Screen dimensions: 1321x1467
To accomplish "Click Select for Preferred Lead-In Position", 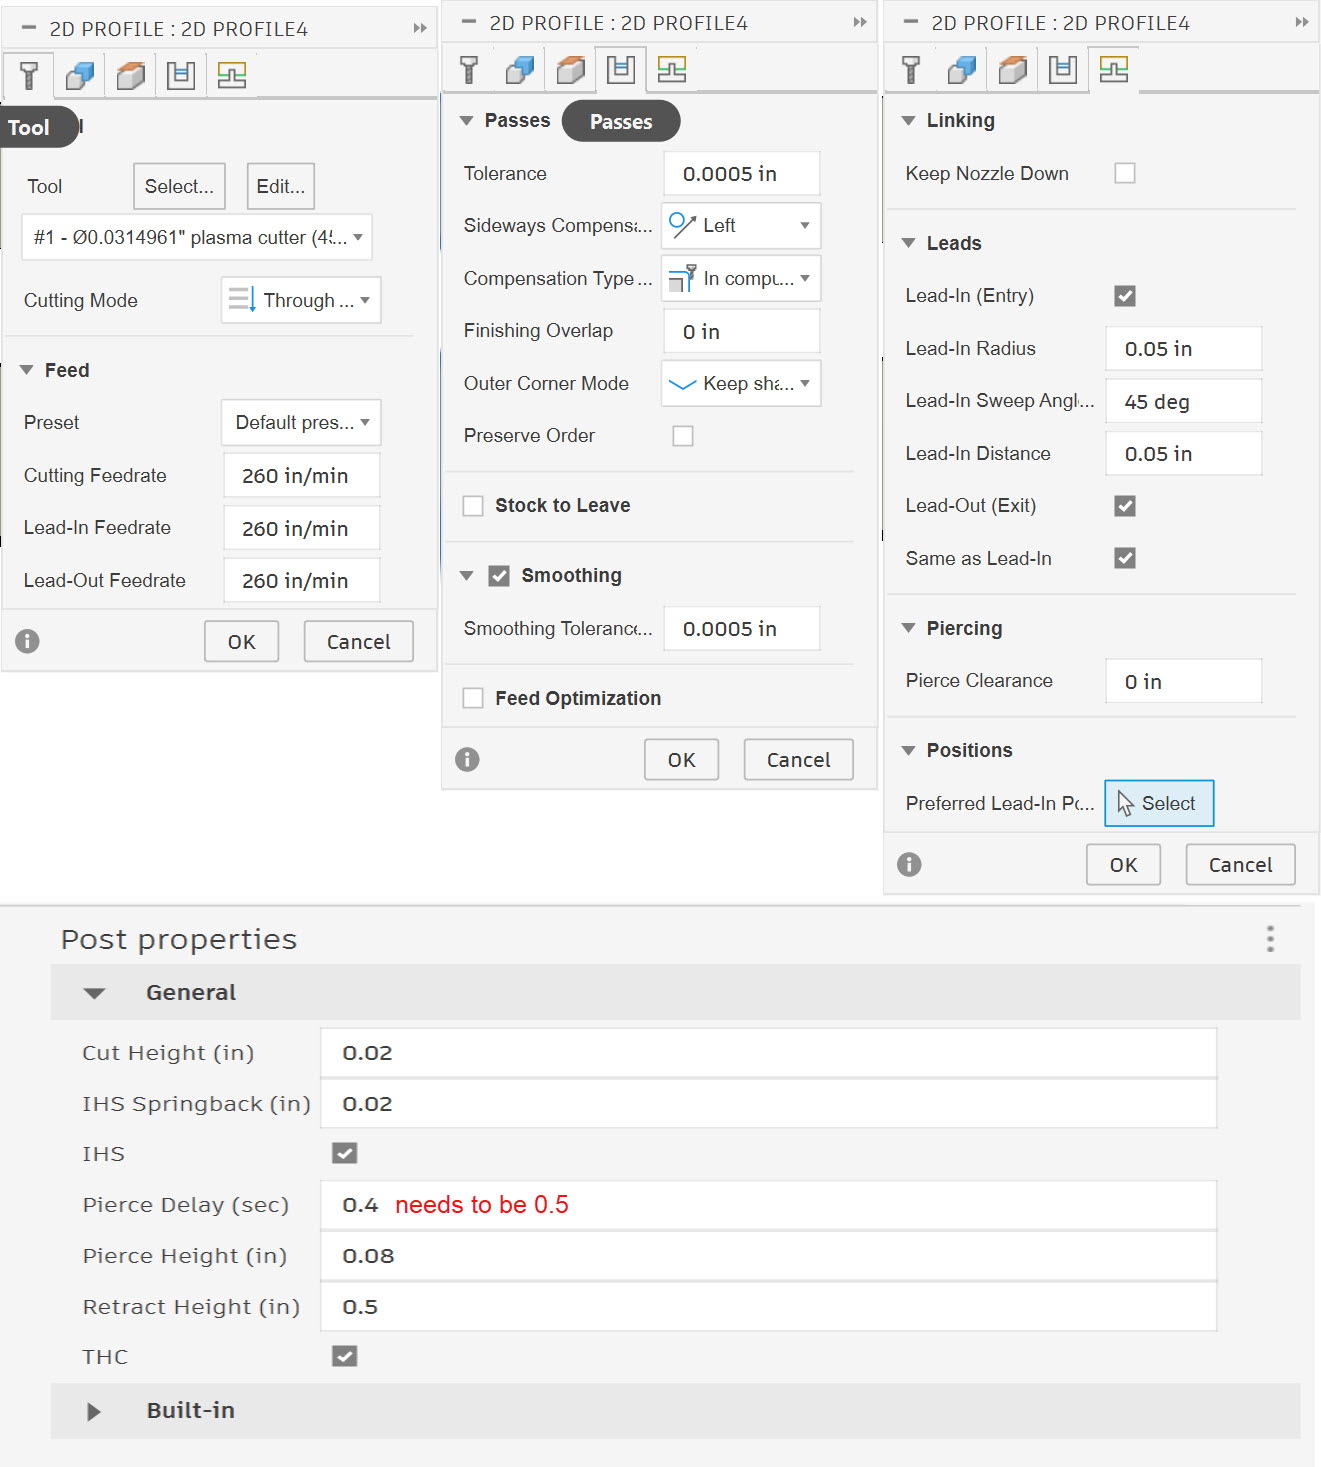I will pos(1159,803).
